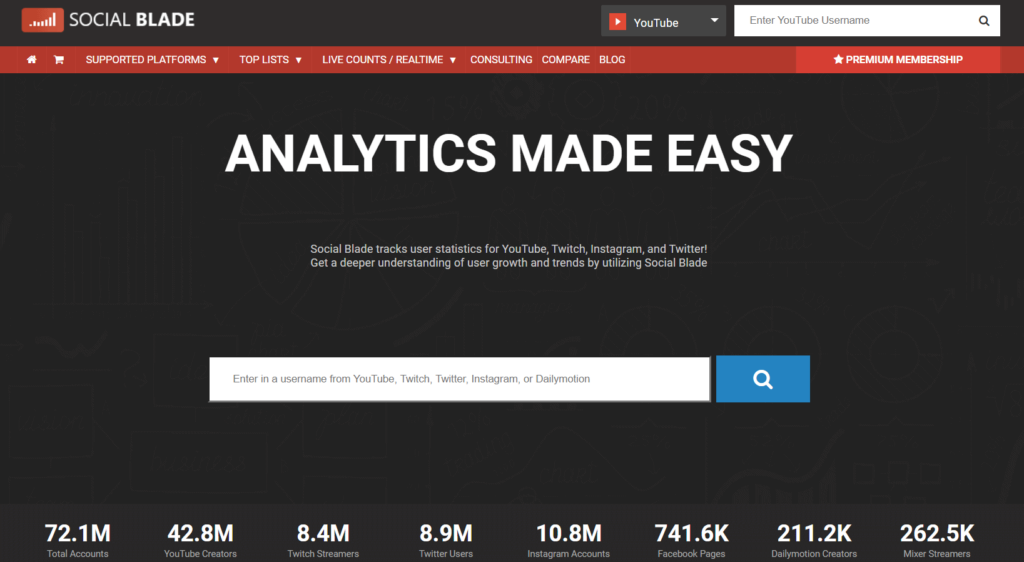The height and width of the screenshot is (562, 1024).
Task: Expand Live Counts / Realtime menu
Action: [389, 59]
